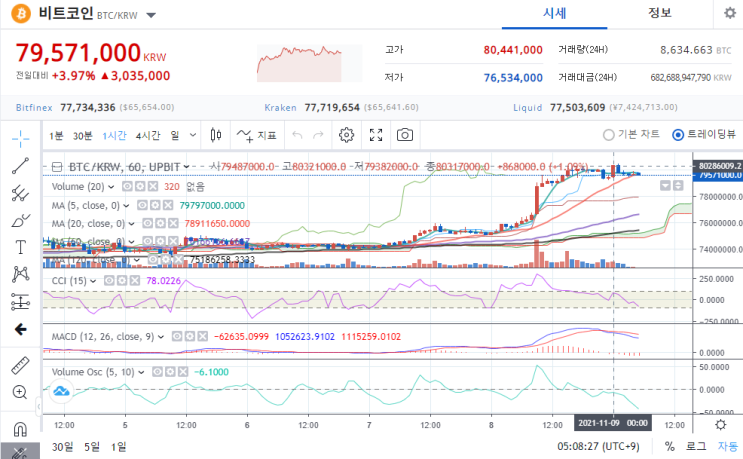743x459 pixels.
Task: Select the 기본 차트 radio option
Action: click(632, 135)
